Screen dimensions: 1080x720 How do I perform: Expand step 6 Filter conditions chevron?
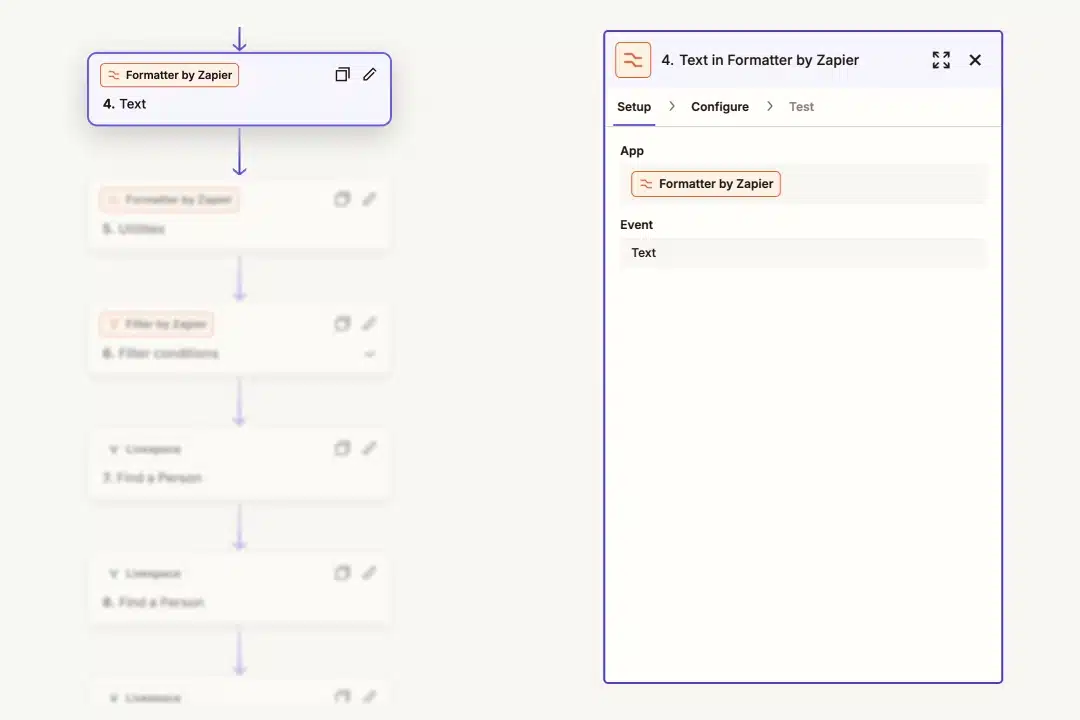370,354
